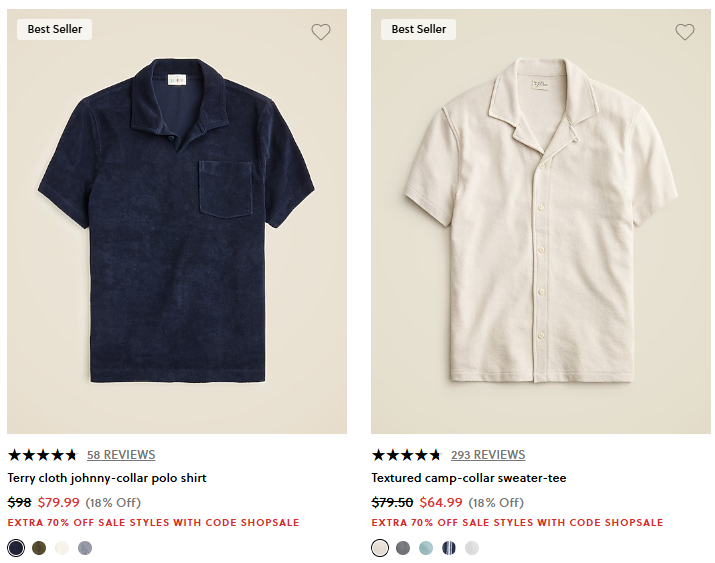Viewport: 715px width, 563px height.
Task: Choose light gray swatch for sweater-tee
Action: coord(472,547)
